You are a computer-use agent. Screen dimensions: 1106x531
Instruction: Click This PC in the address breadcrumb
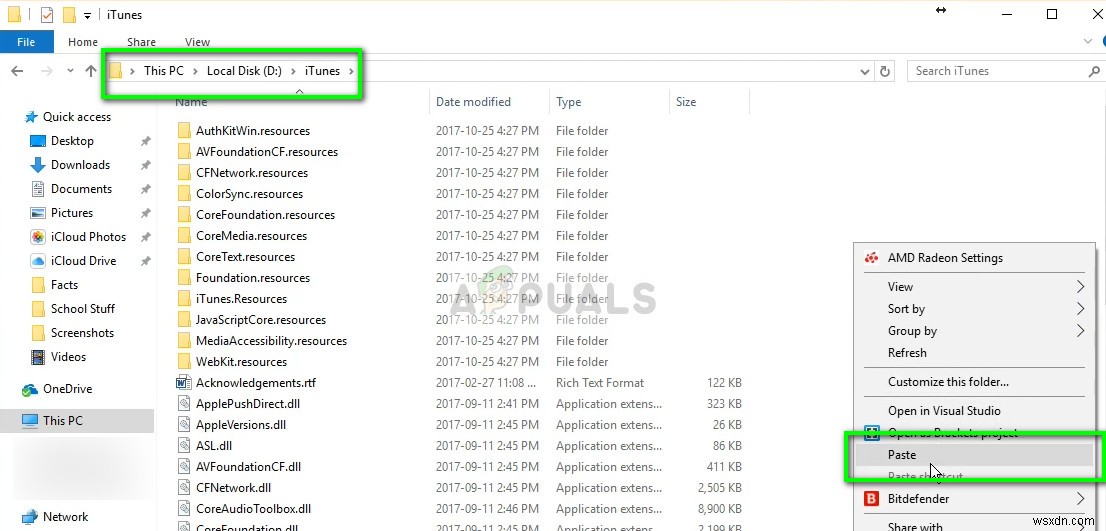click(x=164, y=71)
